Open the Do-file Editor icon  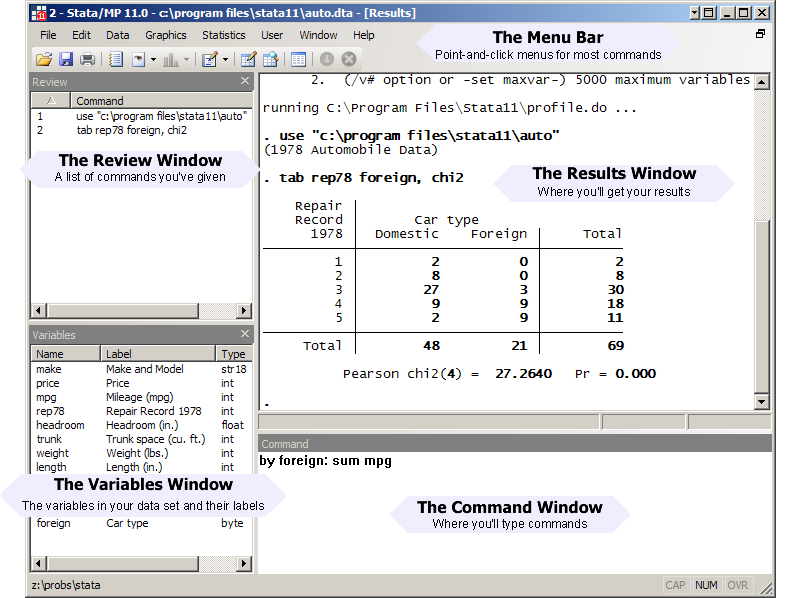(x=209, y=60)
